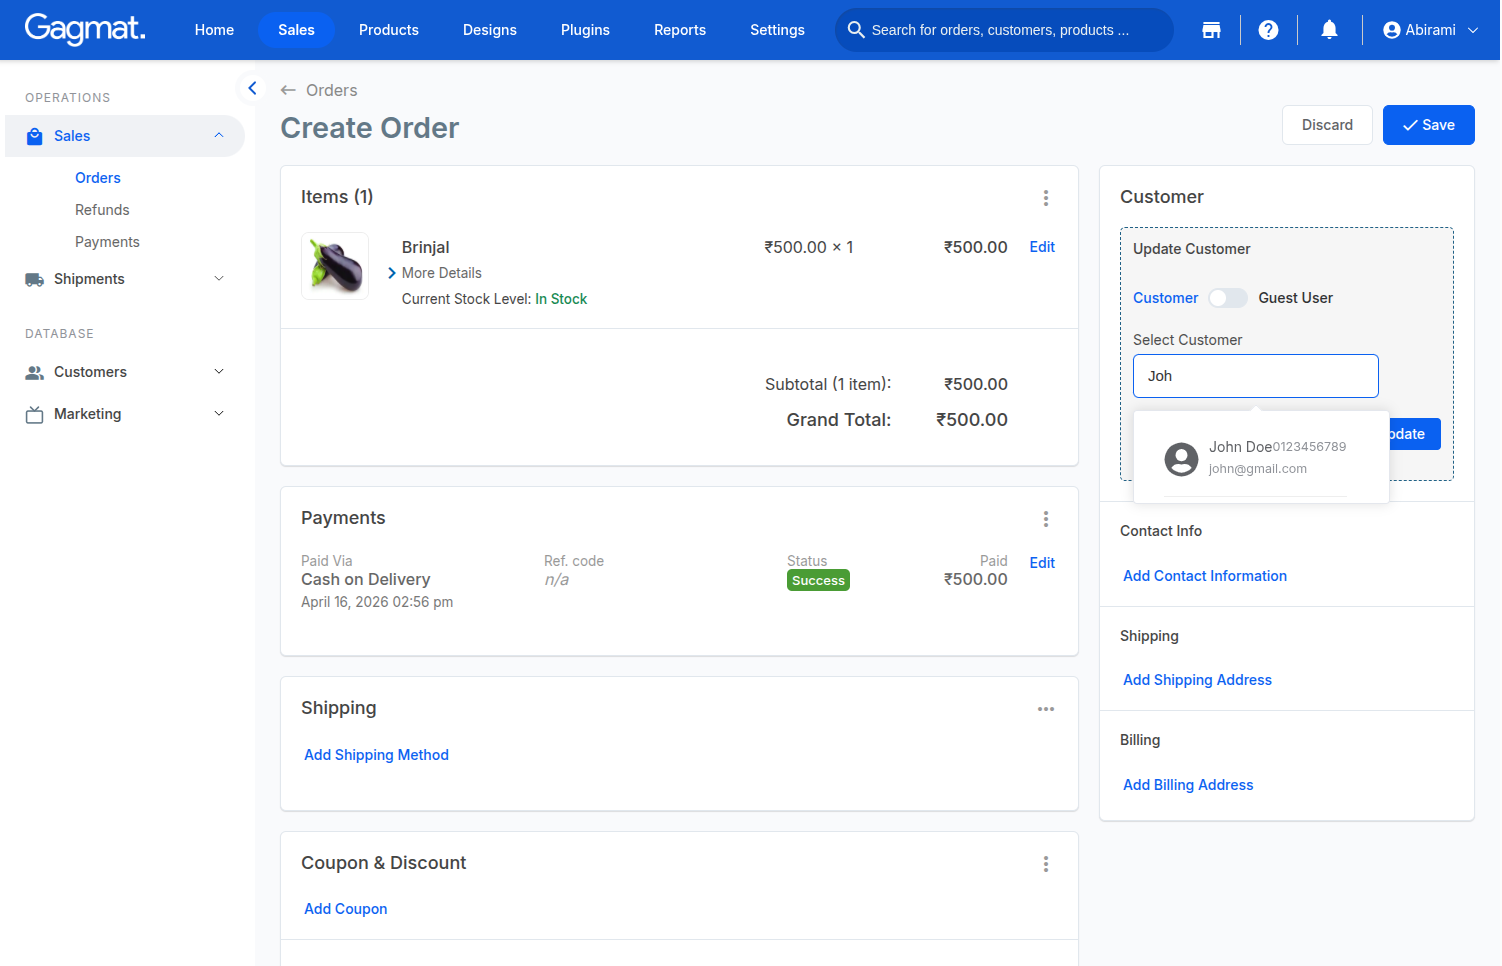This screenshot has height=966, width=1502.
Task: Open the Items section three-dot menu
Action: coord(1046,198)
